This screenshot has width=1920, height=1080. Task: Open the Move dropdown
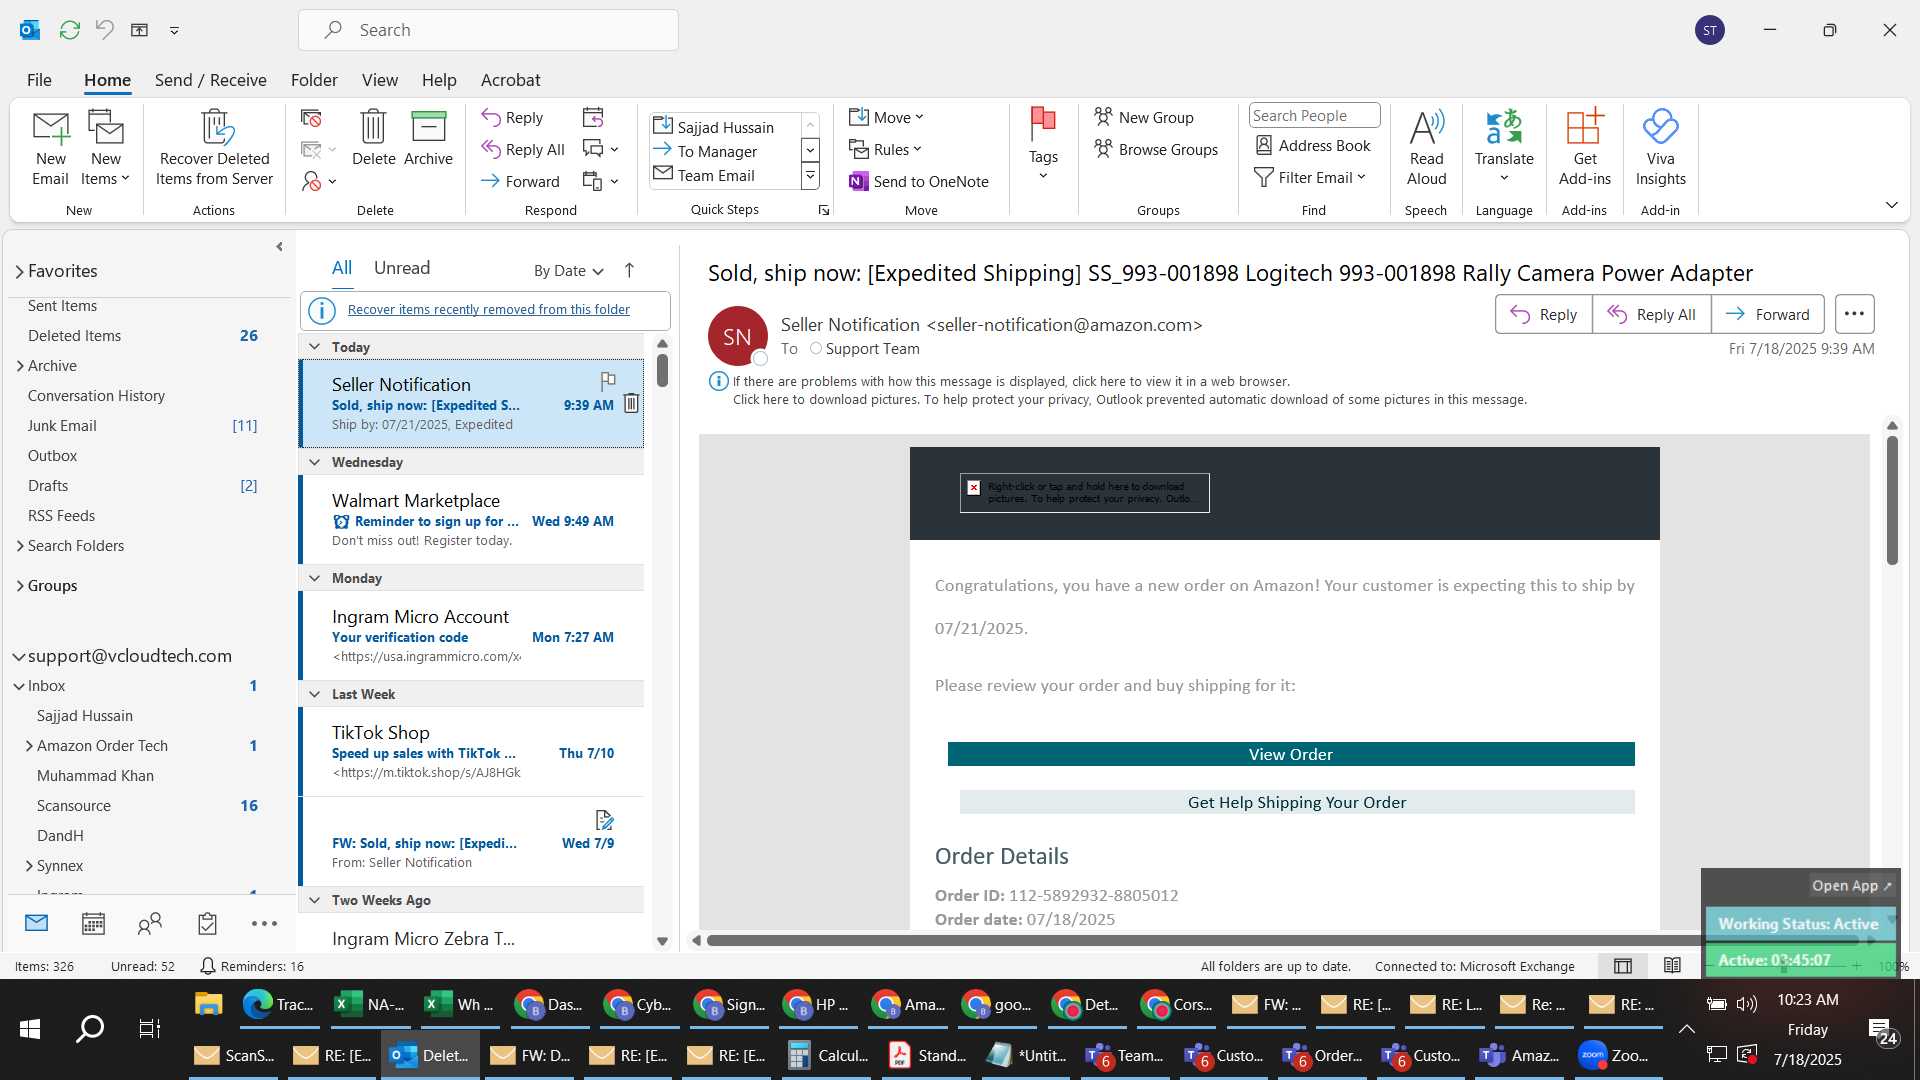coord(886,117)
